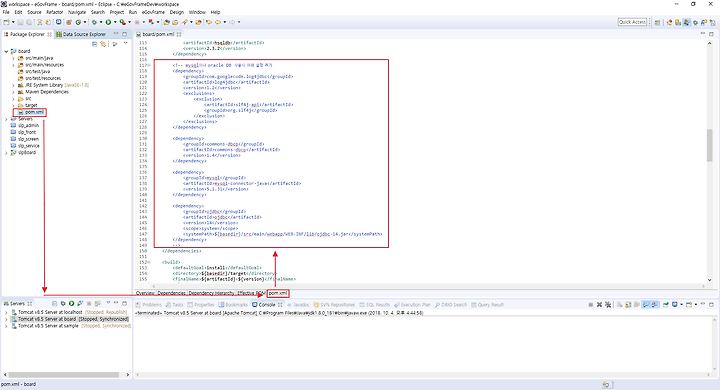Open the File menu
This screenshot has width=720, height=390.
coord(6,12)
